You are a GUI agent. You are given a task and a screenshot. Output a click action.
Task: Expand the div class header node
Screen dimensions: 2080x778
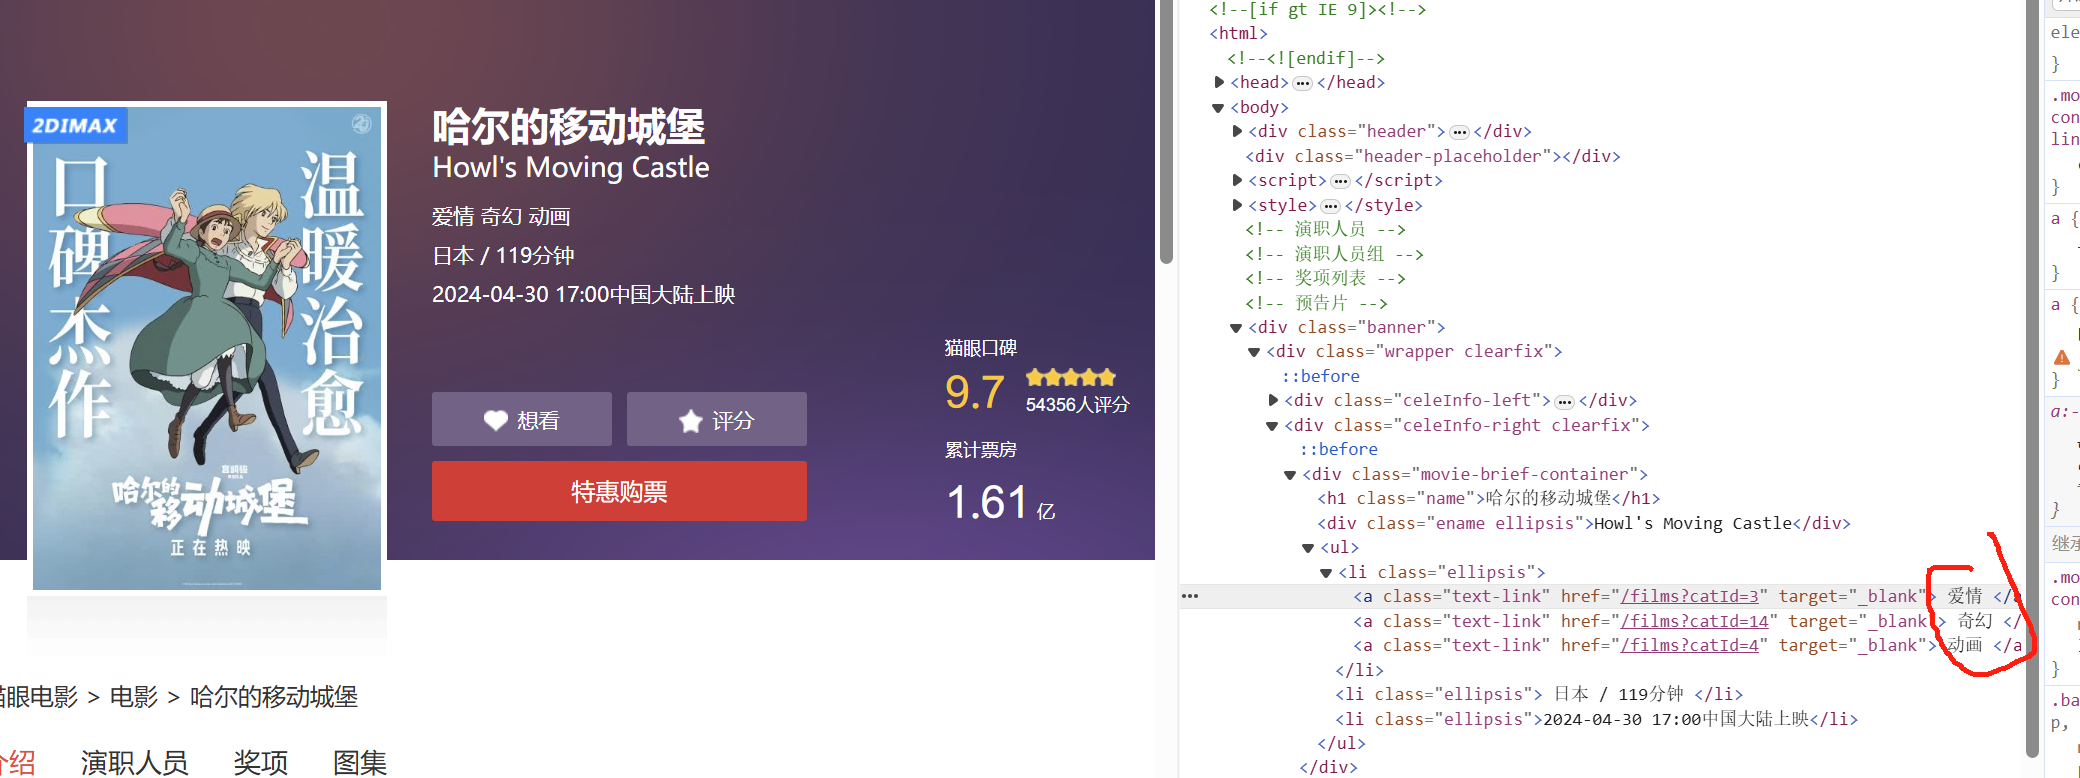(1237, 131)
